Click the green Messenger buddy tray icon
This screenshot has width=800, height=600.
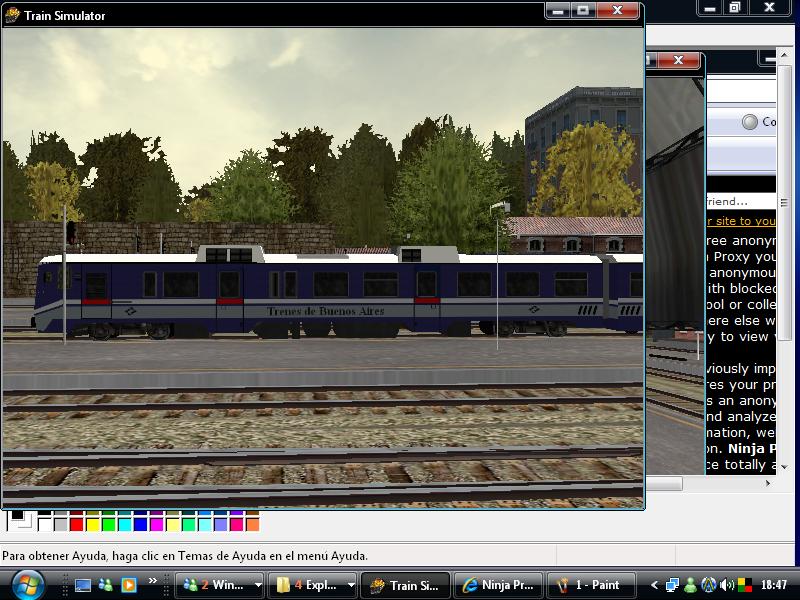click(690, 585)
